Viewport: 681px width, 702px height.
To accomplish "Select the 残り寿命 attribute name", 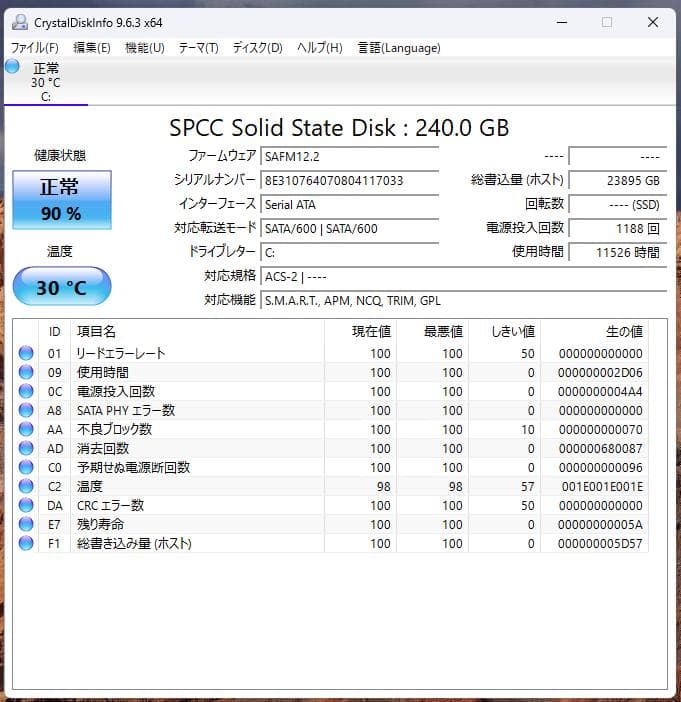I will click(100, 525).
